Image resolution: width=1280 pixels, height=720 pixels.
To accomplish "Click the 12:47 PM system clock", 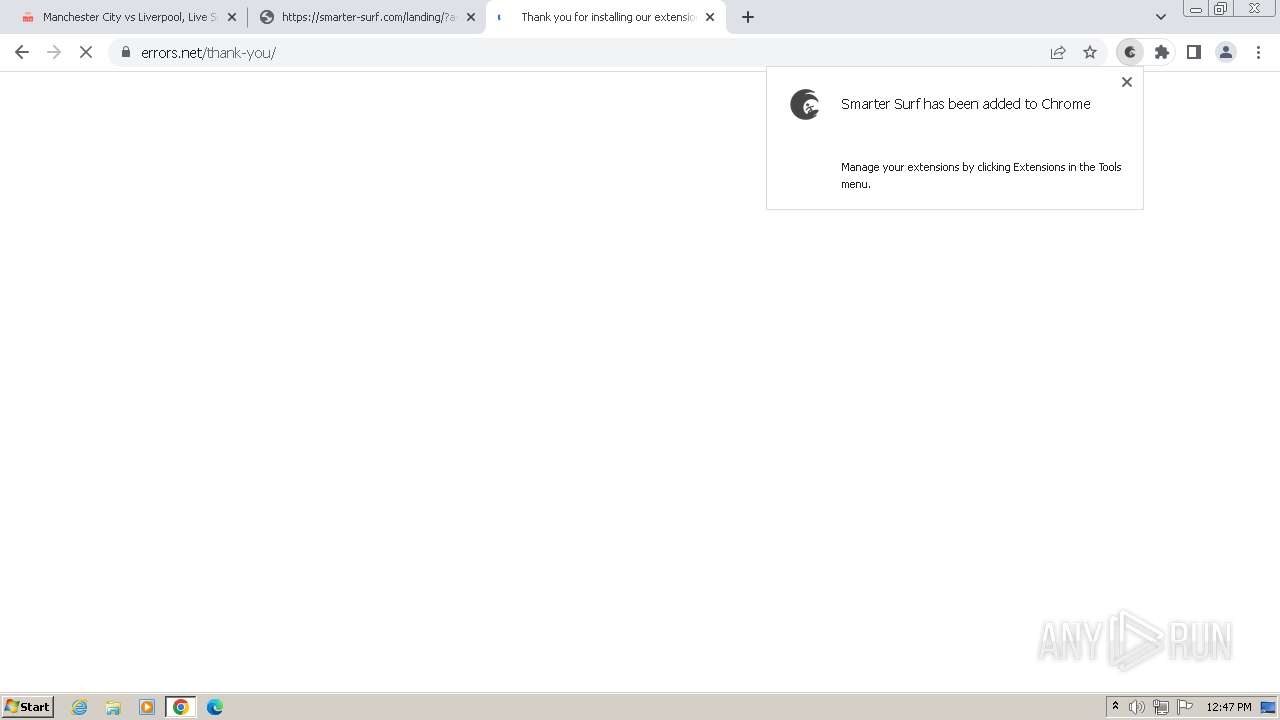I will click(x=1229, y=707).
